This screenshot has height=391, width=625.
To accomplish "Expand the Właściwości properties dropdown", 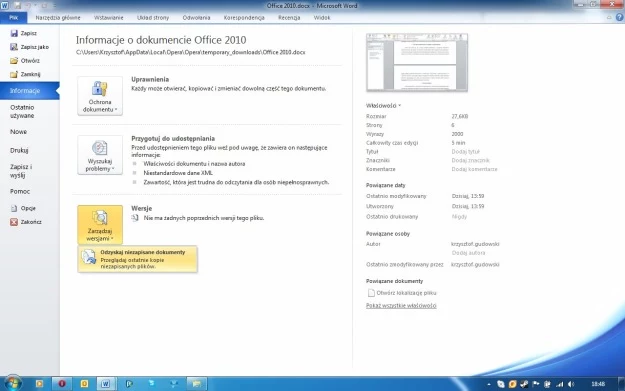I will point(383,106).
